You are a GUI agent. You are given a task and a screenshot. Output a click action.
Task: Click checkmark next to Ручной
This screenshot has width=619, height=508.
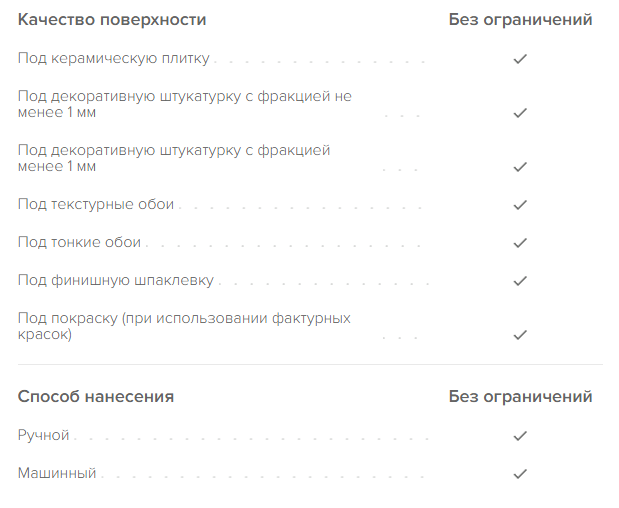(520, 436)
